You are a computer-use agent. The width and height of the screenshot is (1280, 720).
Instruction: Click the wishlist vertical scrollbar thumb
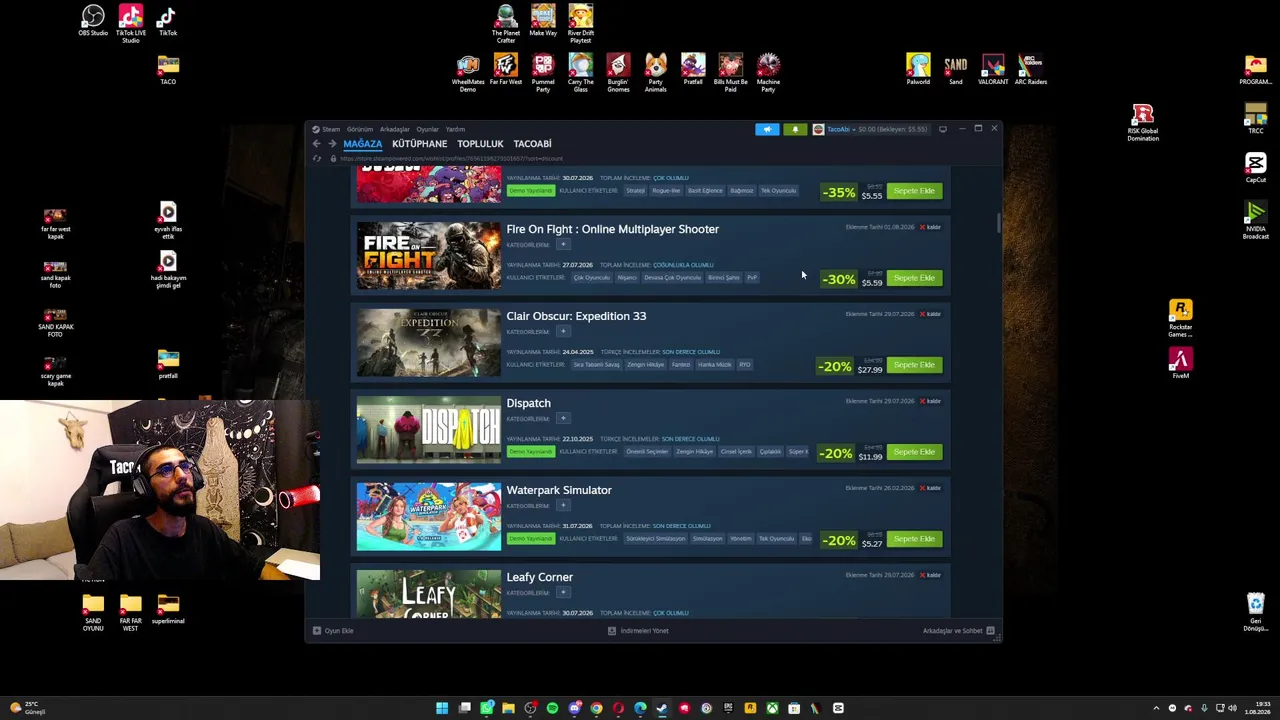pyautogui.click(x=998, y=224)
